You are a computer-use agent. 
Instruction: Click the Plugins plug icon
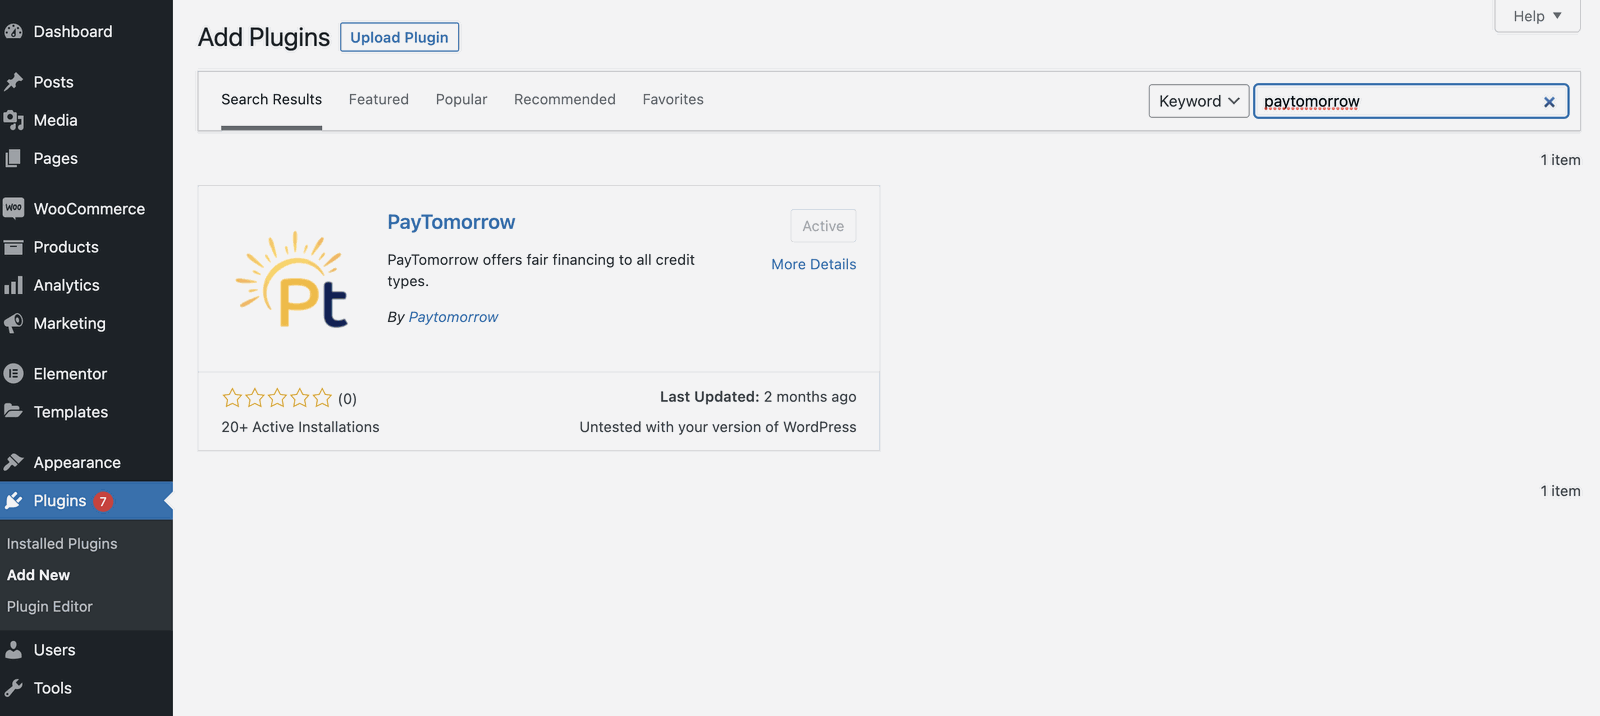[13, 500]
